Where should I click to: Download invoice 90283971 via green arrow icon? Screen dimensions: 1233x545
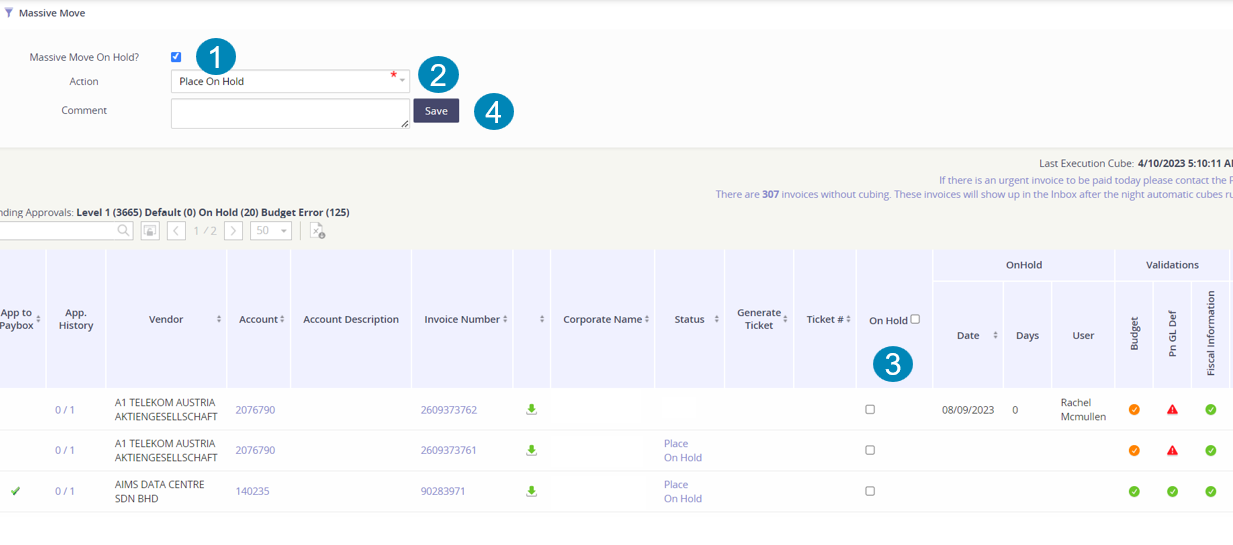click(x=532, y=491)
